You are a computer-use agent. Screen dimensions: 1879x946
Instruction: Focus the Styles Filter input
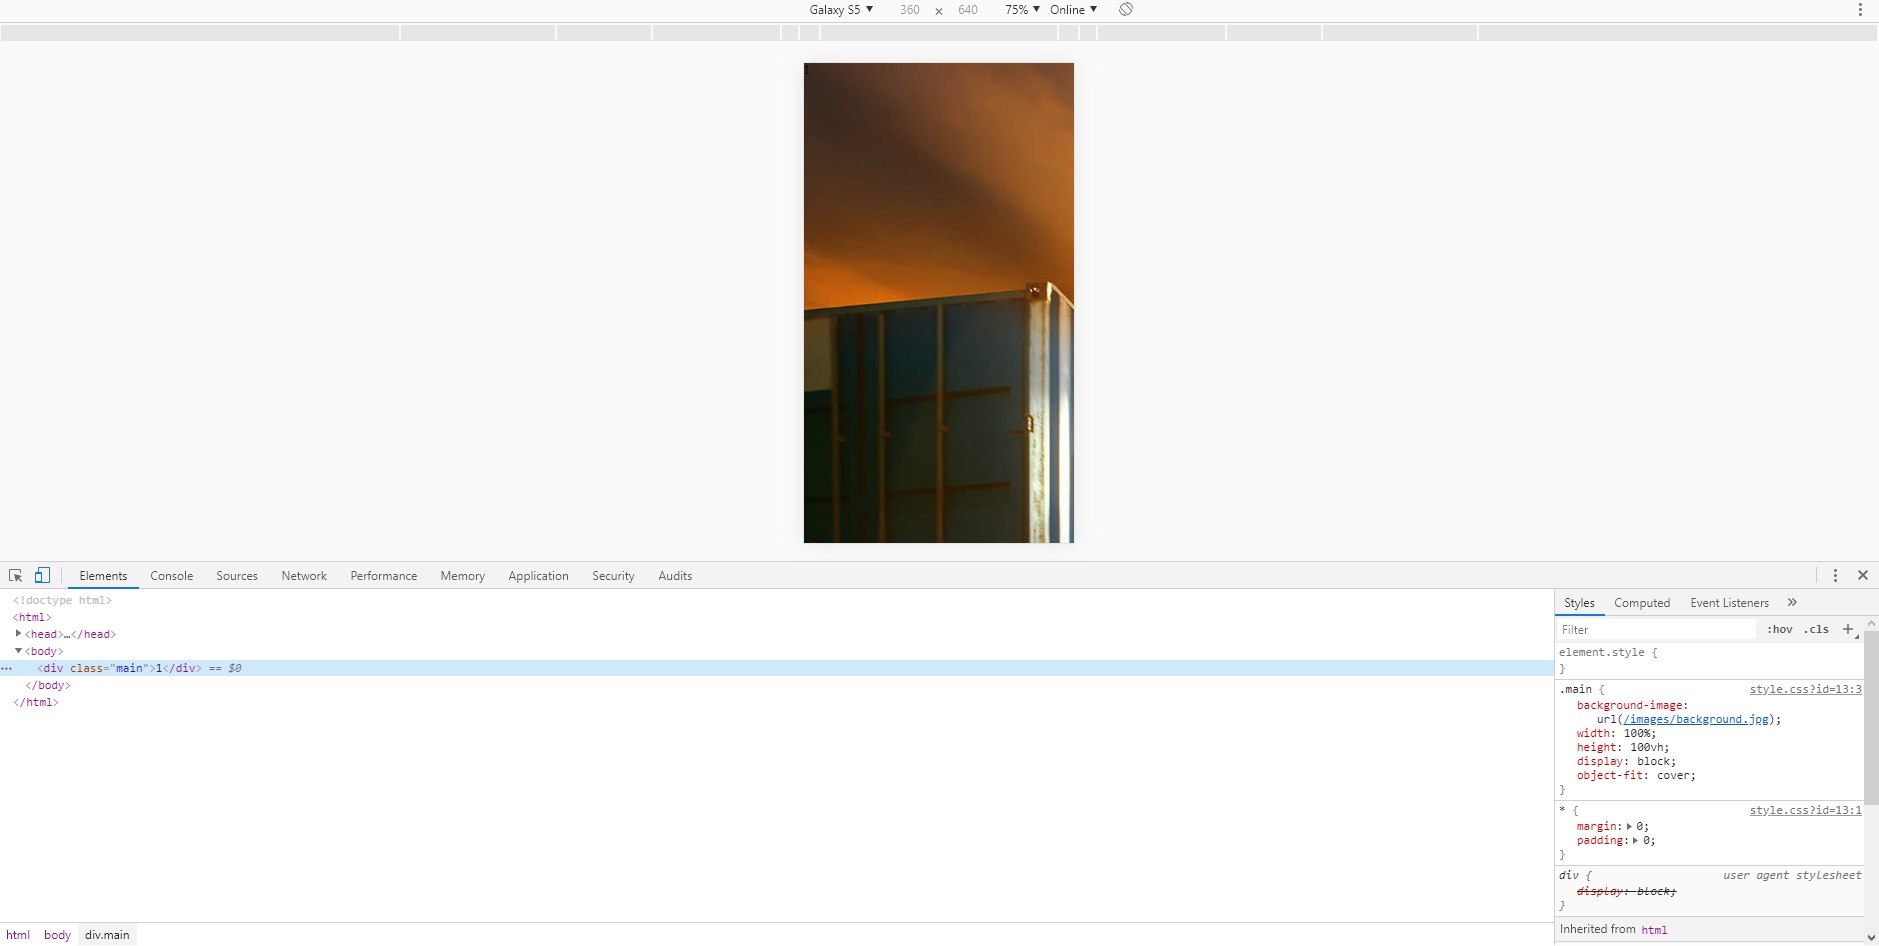pos(1656,629)
